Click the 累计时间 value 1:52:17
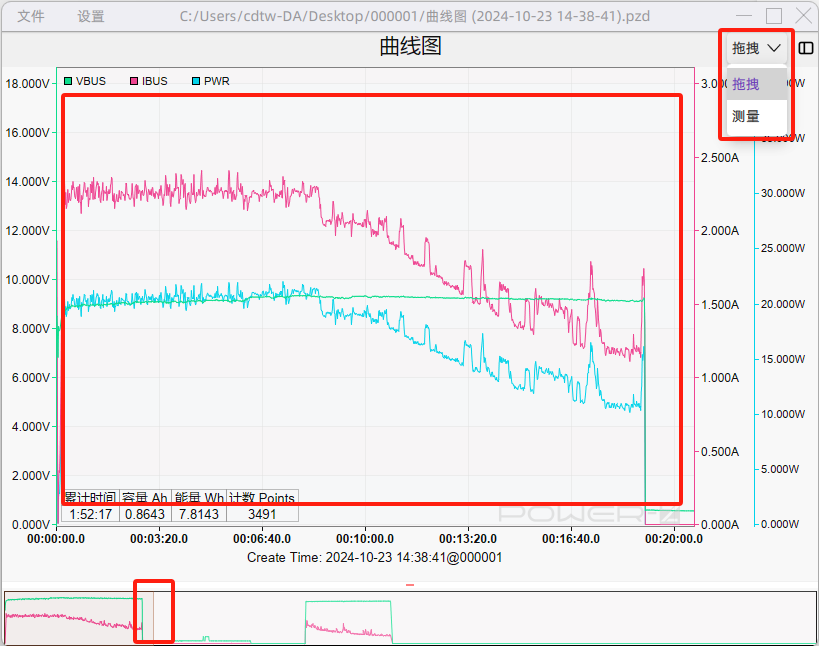The image size is (819, 646). pyautogui.click(x=90, y=513)
